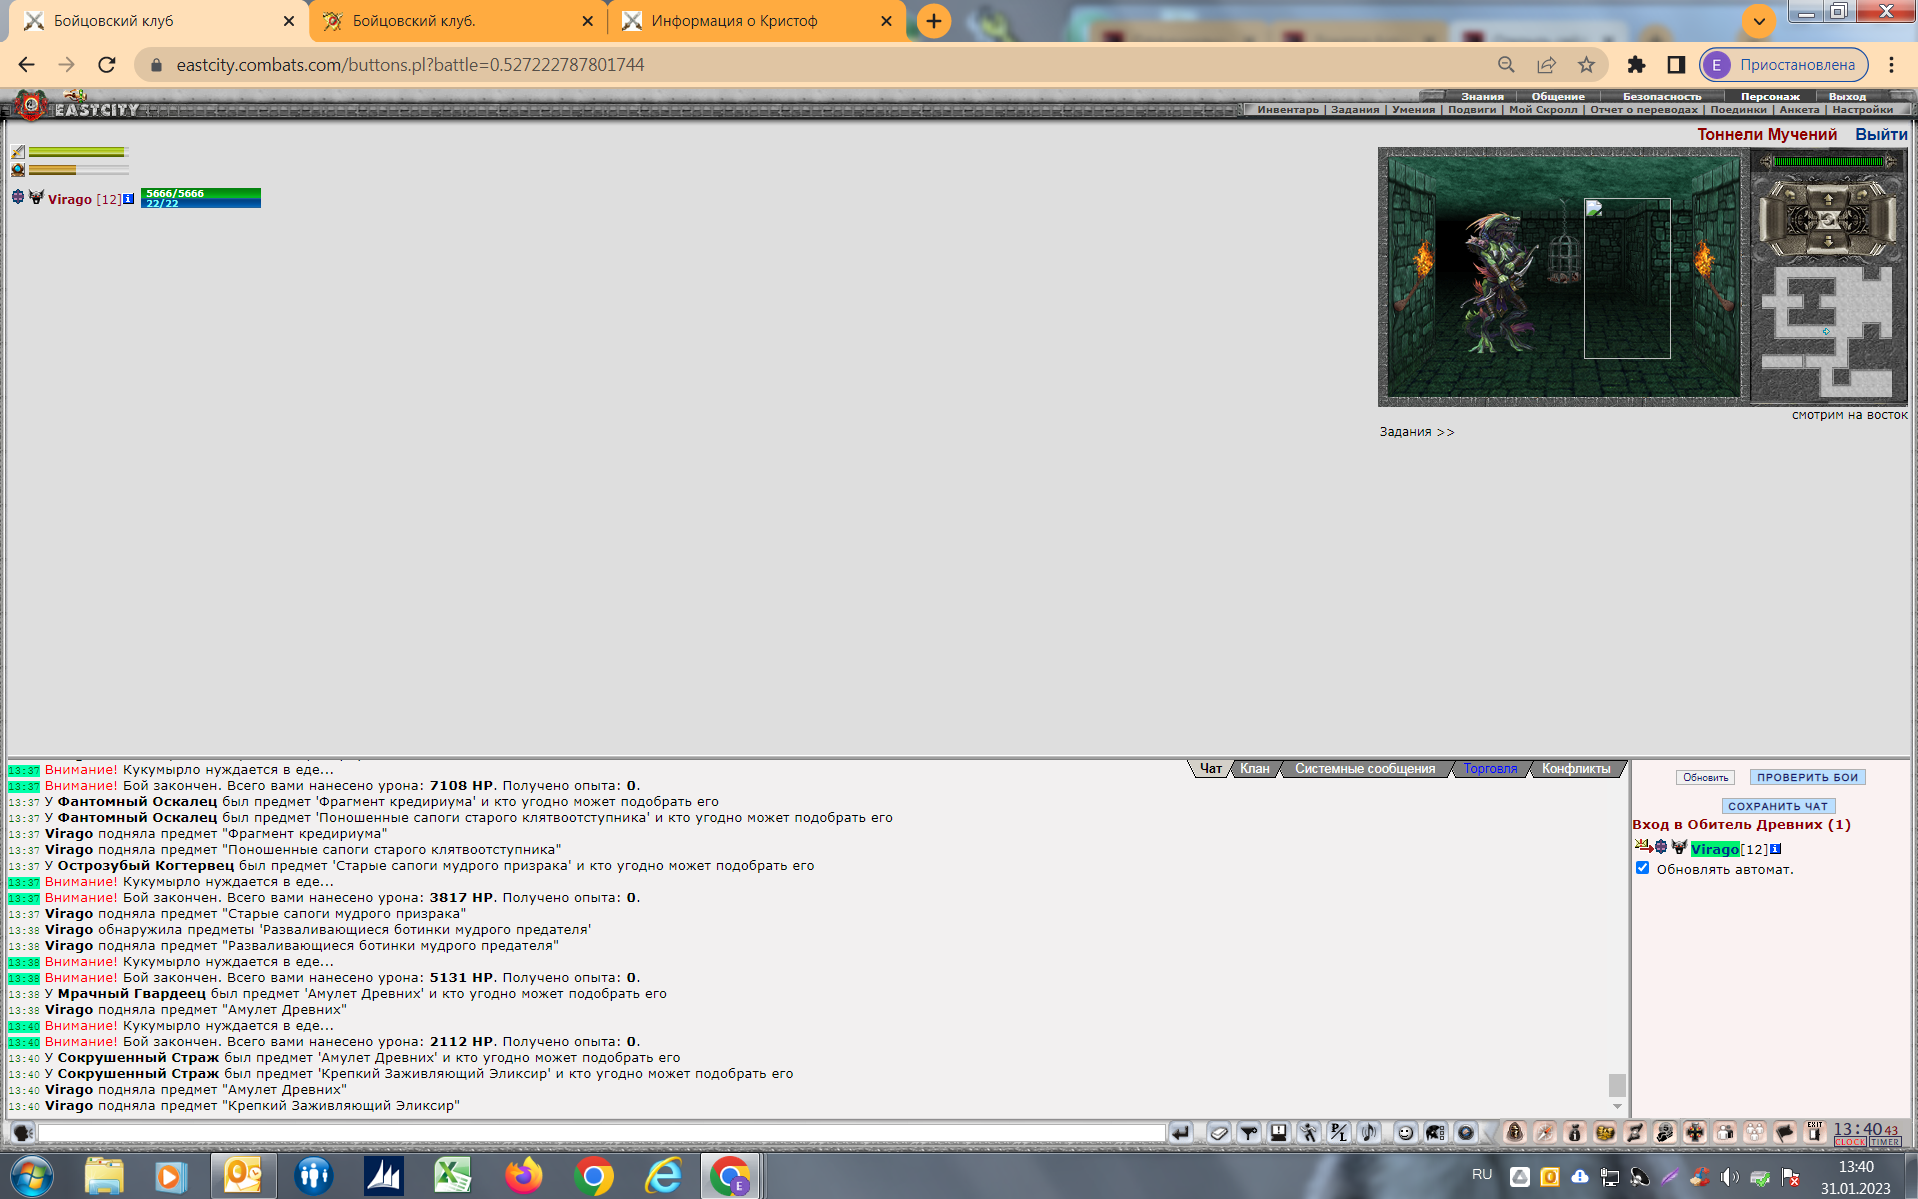Click the 'ПРОВЕРИТЬ БОИ' button

(1807, 777)
